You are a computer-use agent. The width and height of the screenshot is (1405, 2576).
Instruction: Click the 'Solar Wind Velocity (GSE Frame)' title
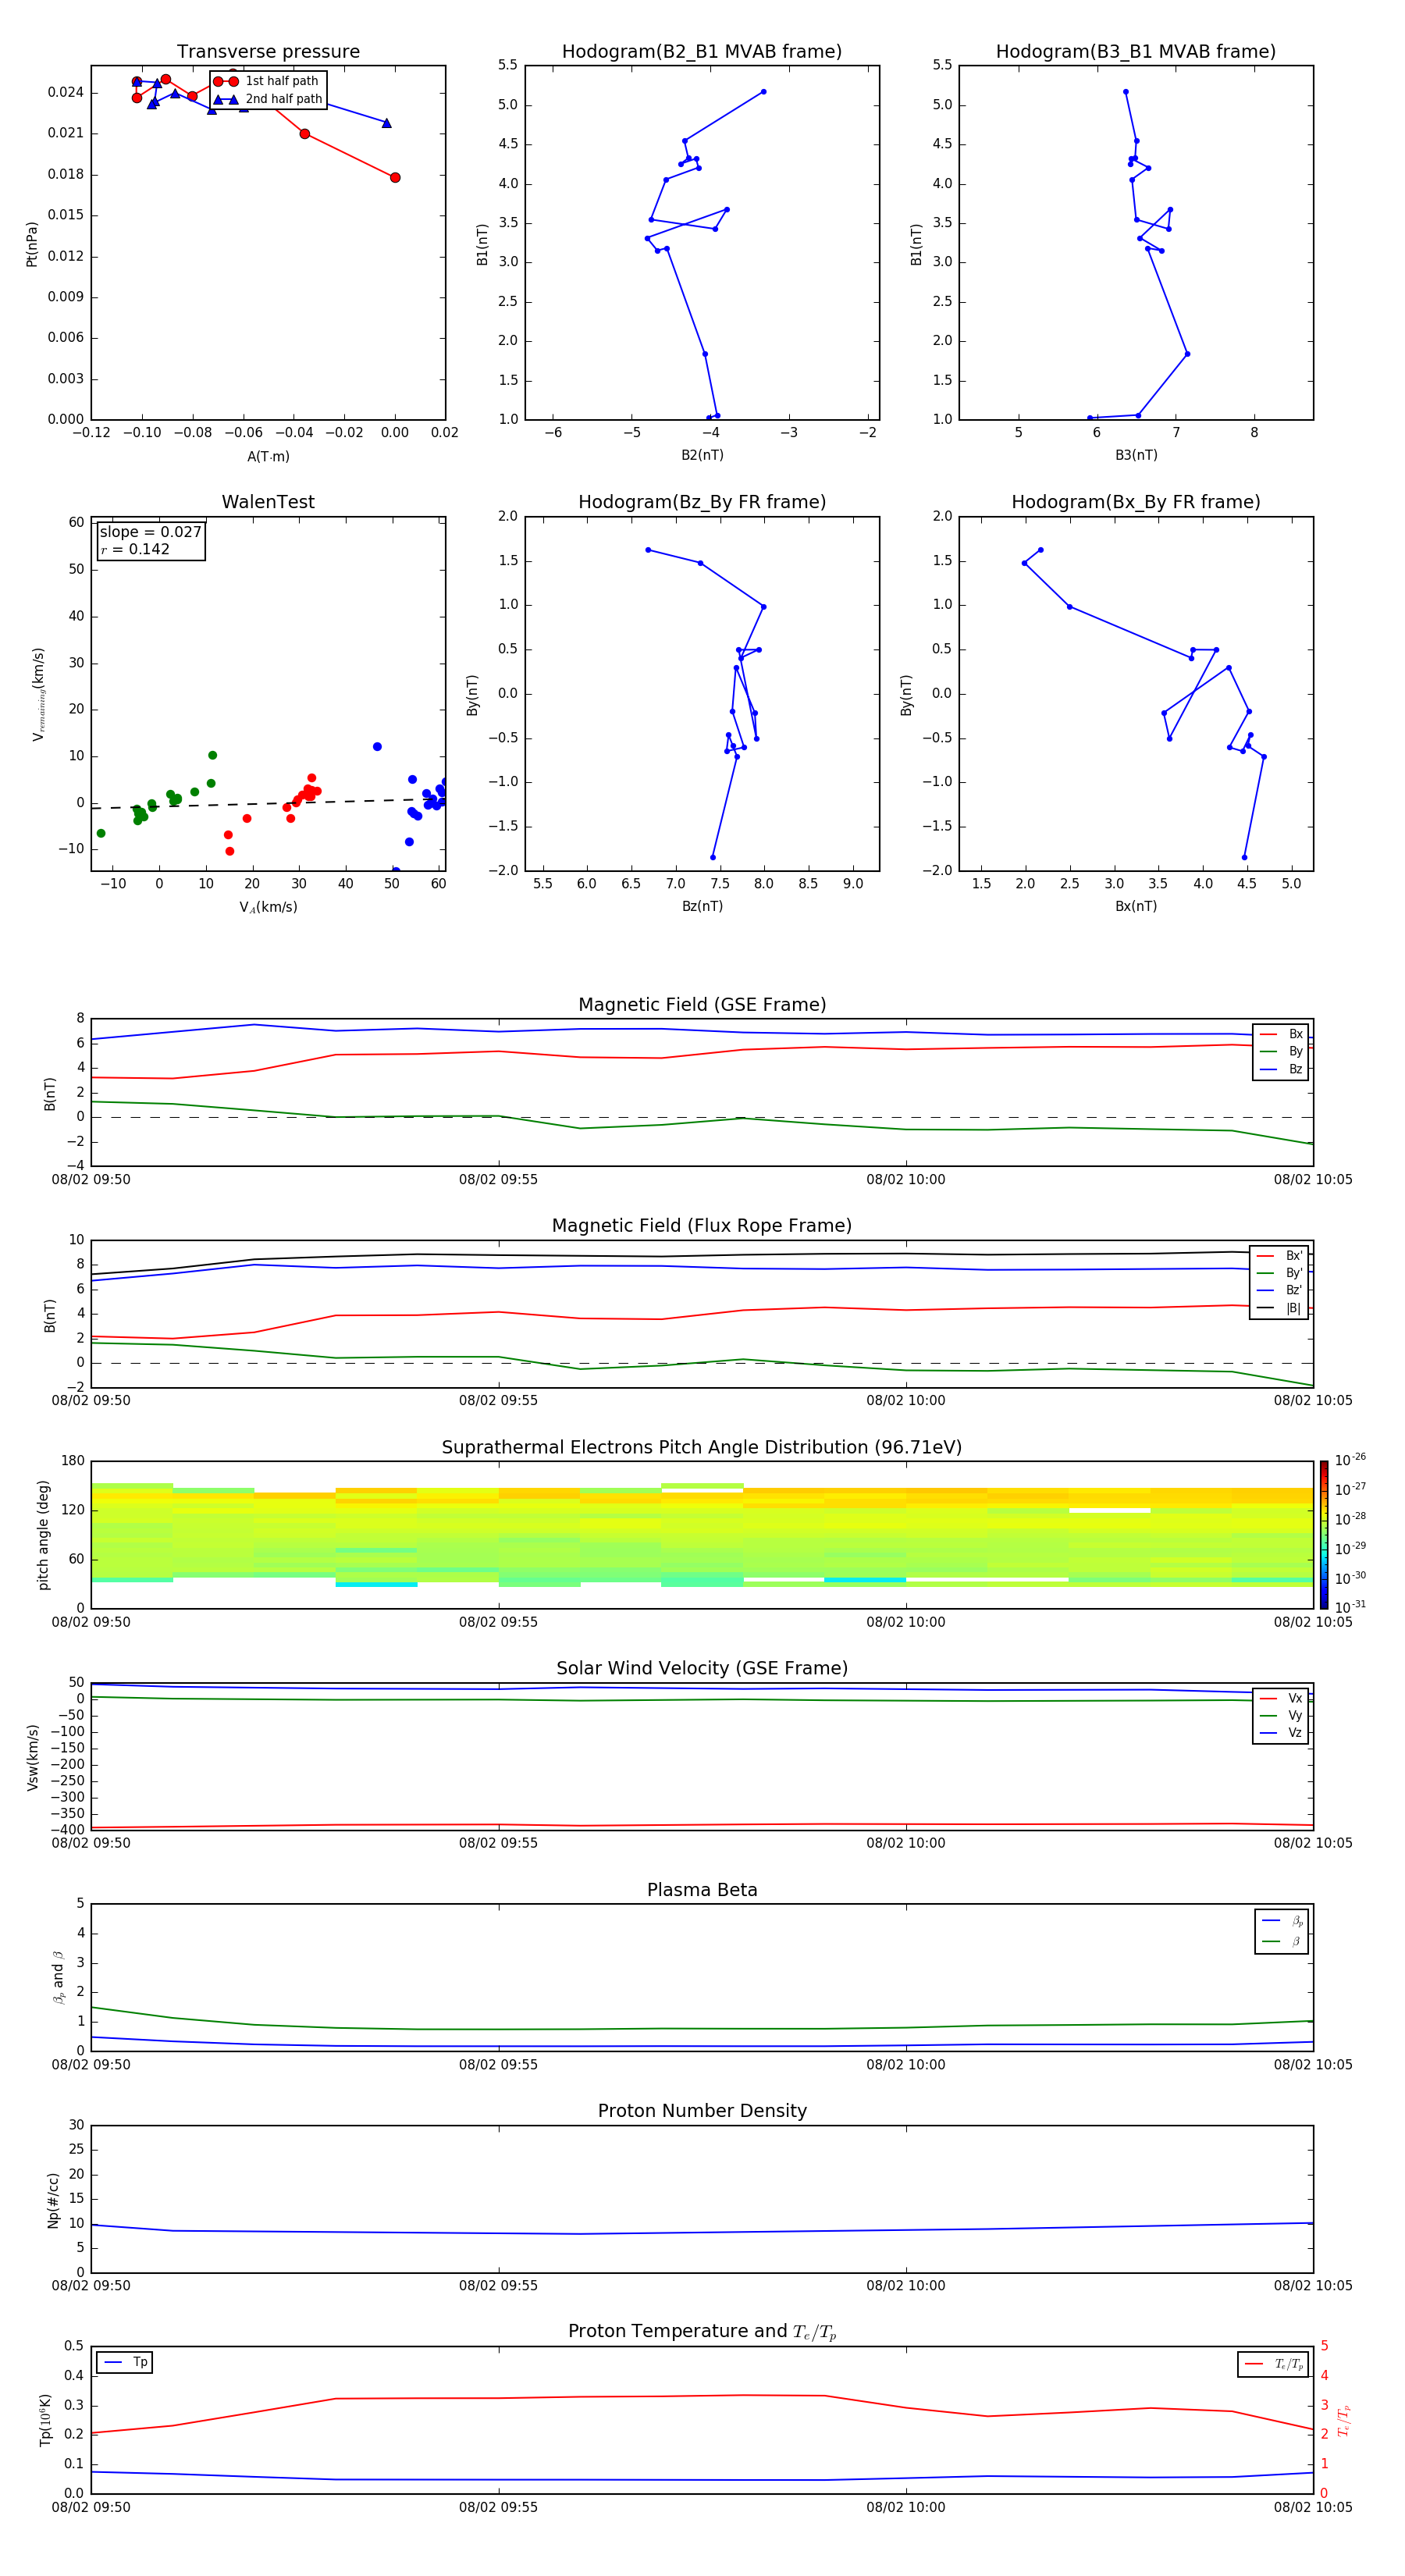[702, 1669]
